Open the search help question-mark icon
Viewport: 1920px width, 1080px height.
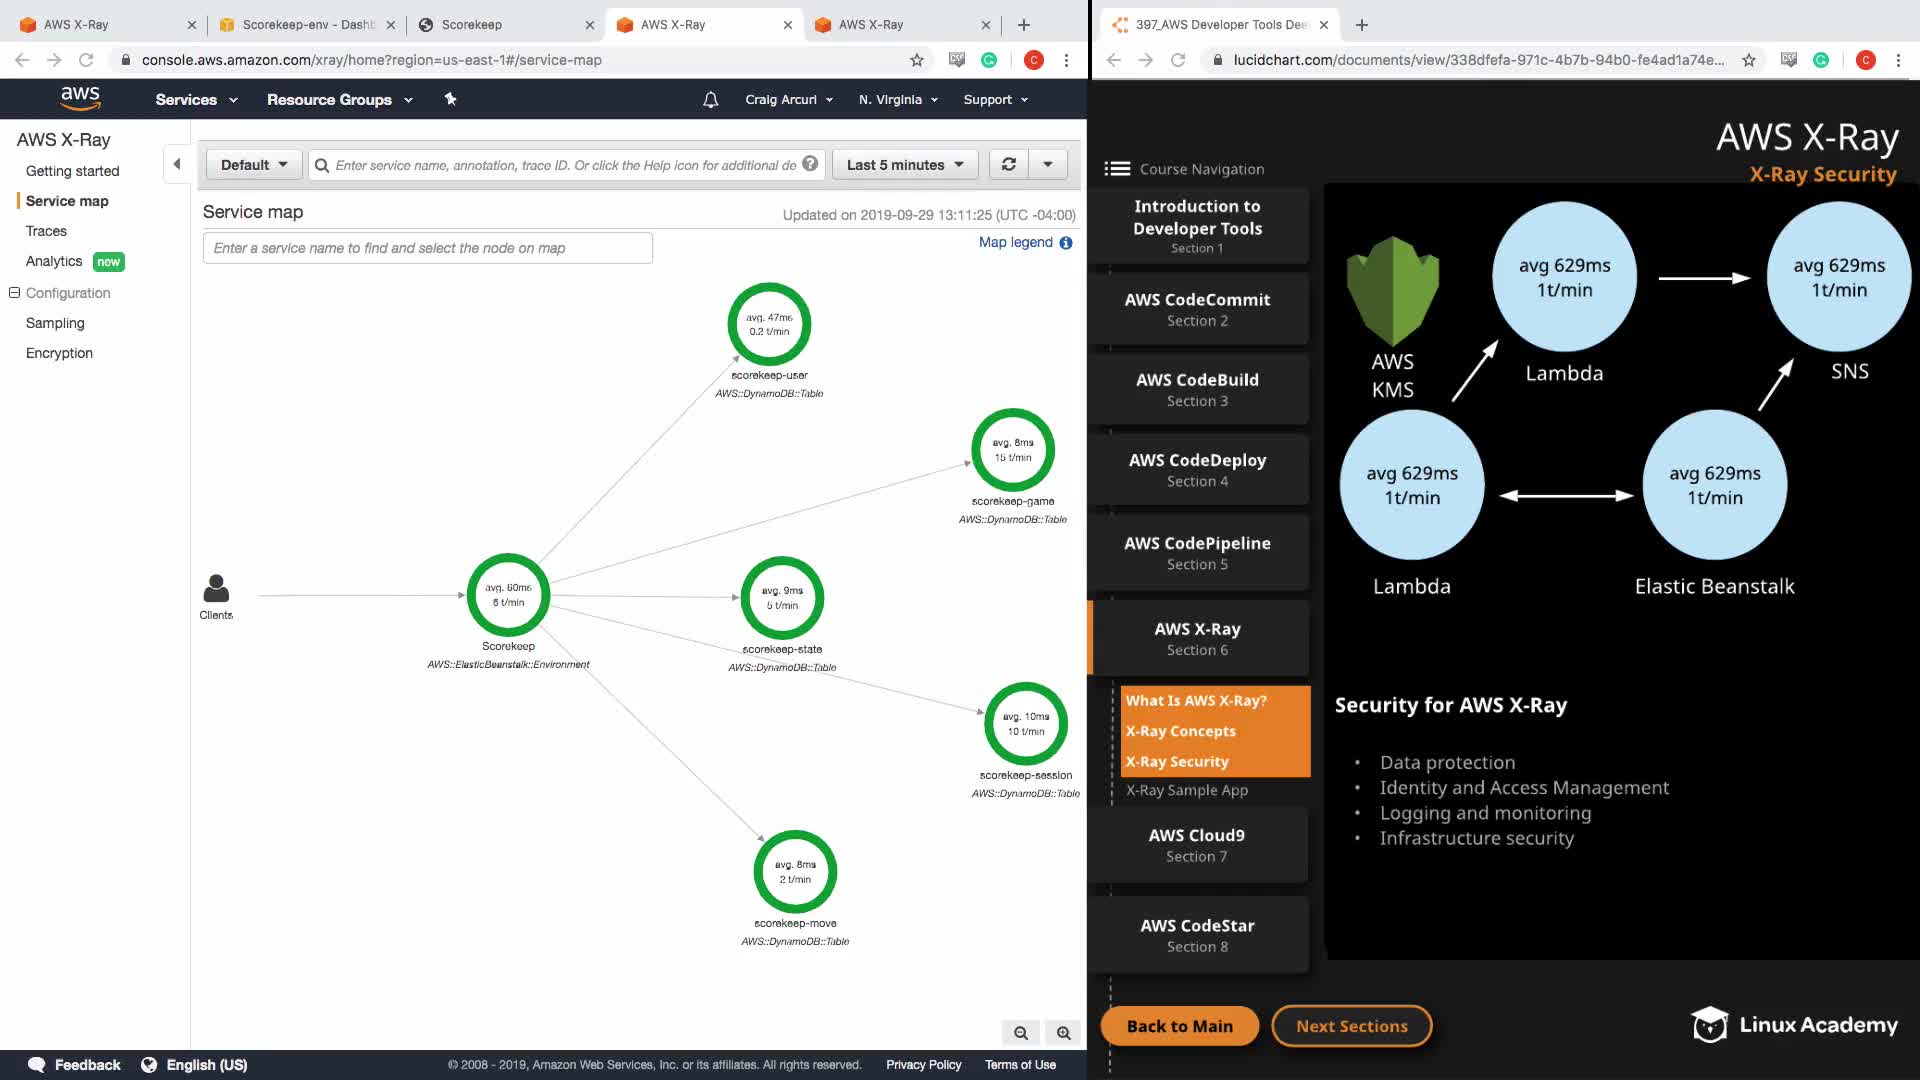[x=810, y=164]
